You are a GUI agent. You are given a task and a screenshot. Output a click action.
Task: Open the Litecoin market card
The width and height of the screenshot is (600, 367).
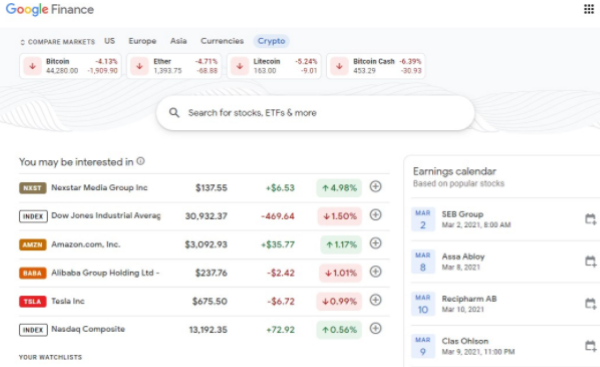click(x=274, y=66)
